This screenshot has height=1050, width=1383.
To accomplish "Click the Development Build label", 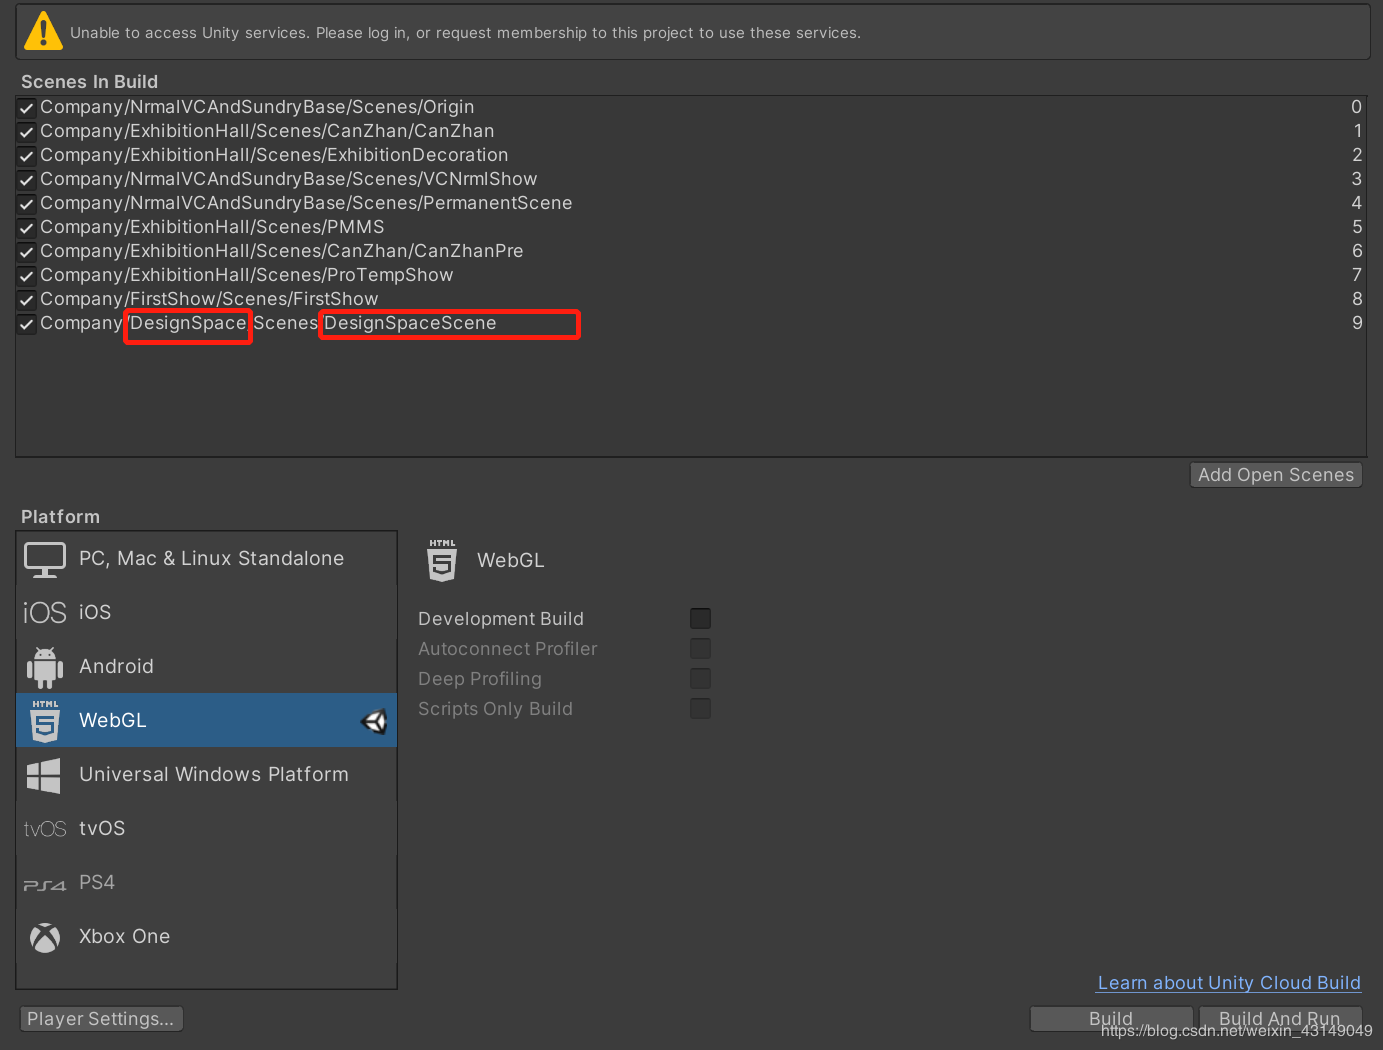I will 501,619.
